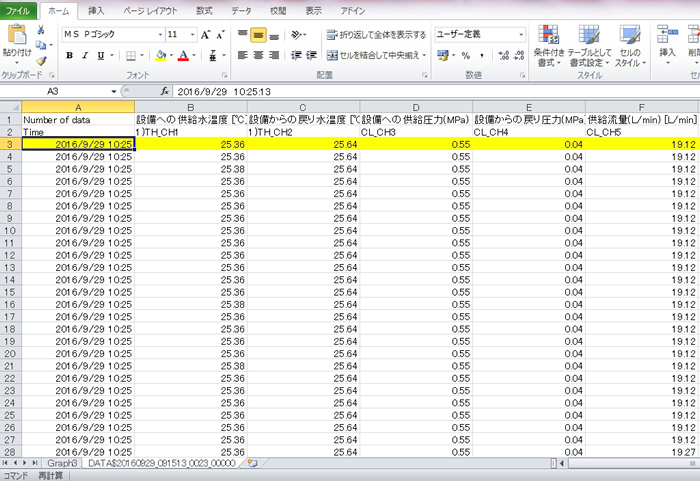This screenshot has height=481, width=700.
Task: Click the select-all corner button
Action: pyautogui.click(x=10, y=107)
